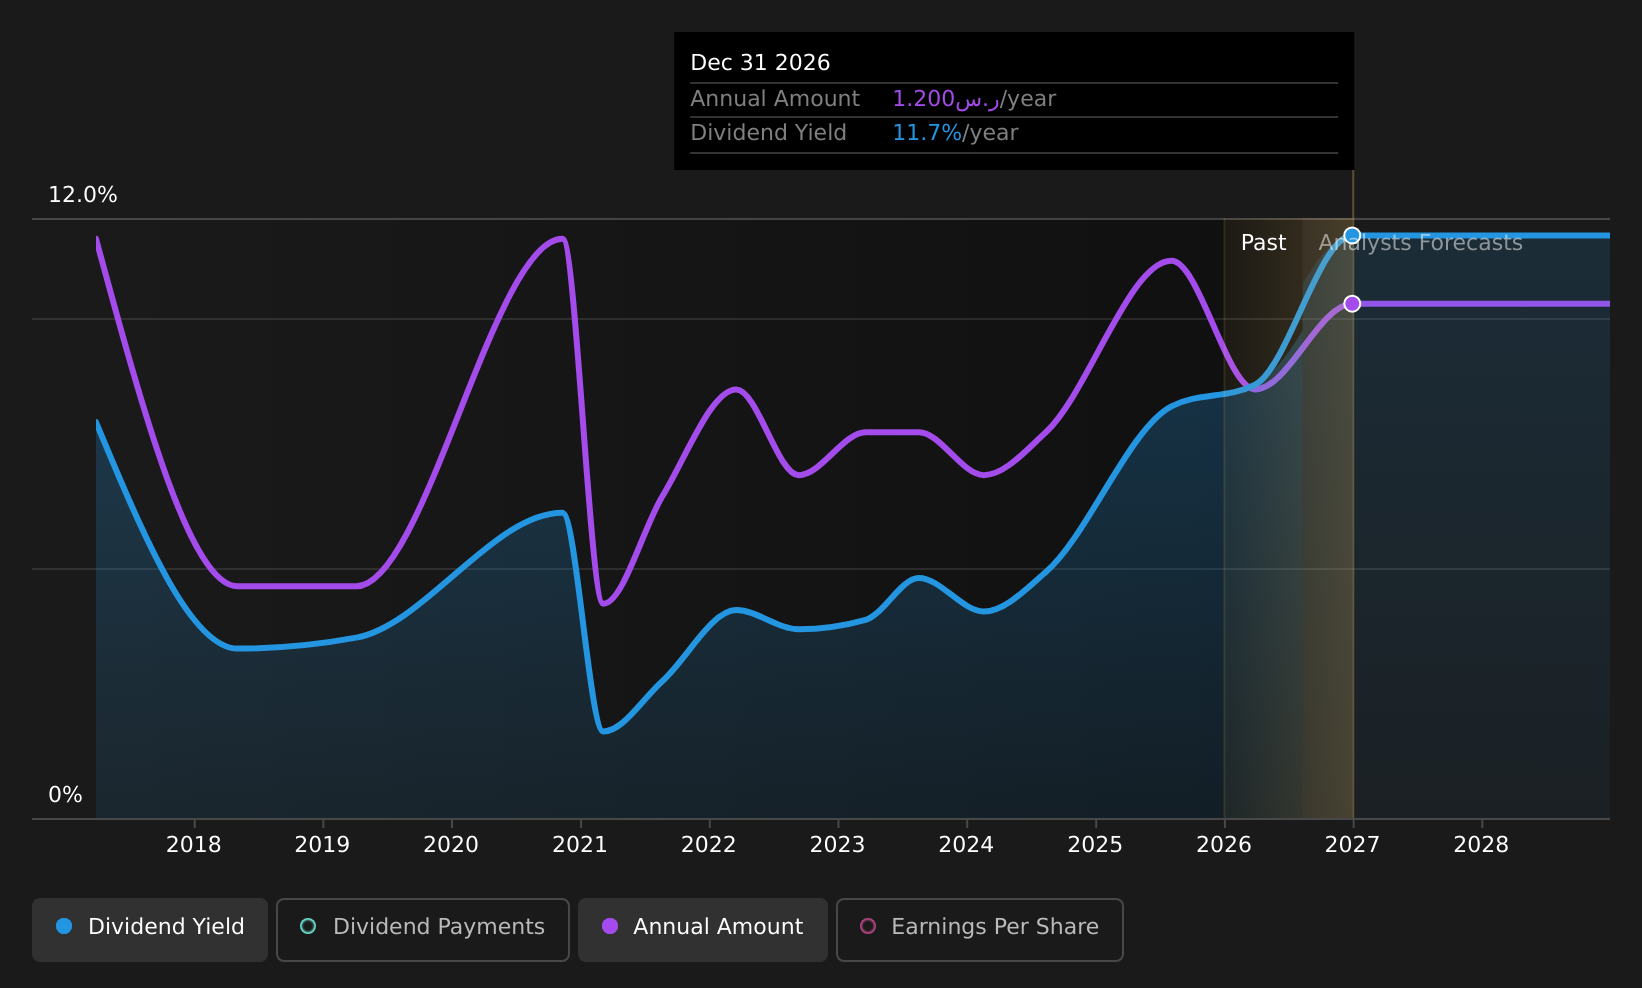This screenshot has height=988, width=1642.
Task: Click the 12.0% y-axis label
Action: pos(83,195)
